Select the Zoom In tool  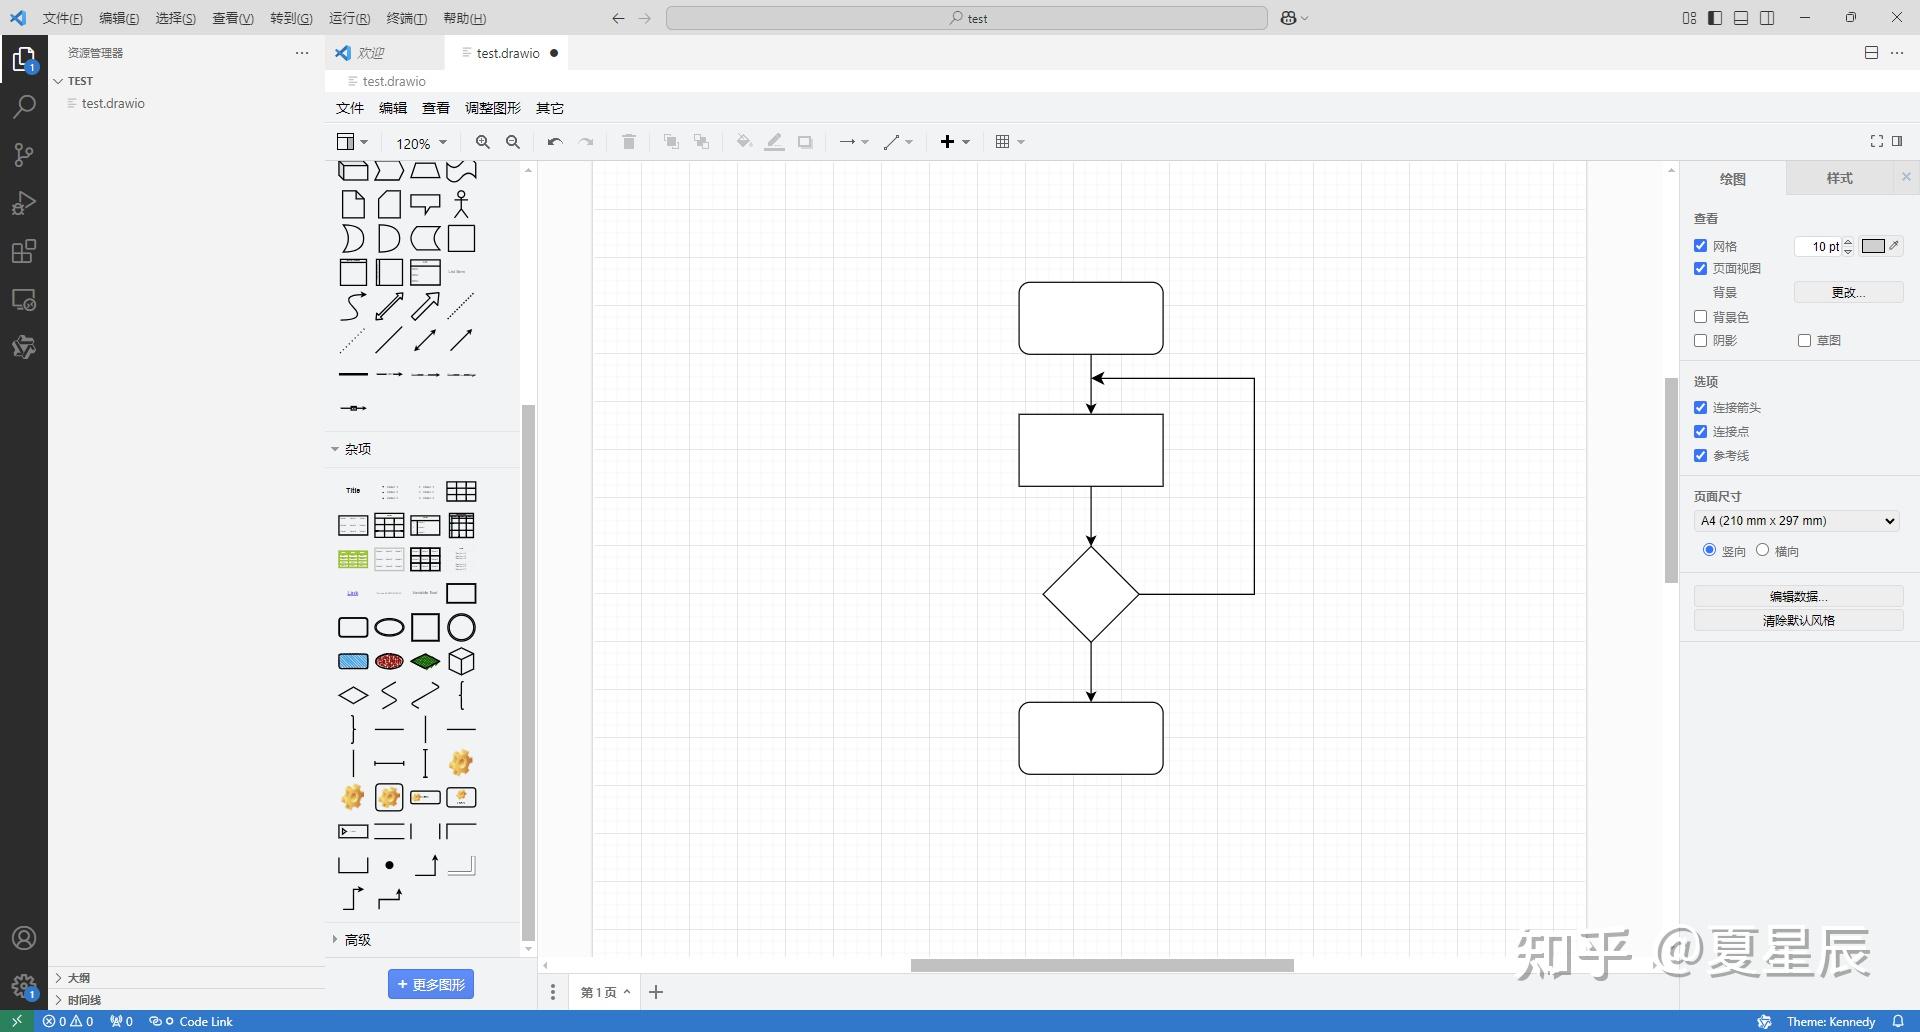point(482,142)
